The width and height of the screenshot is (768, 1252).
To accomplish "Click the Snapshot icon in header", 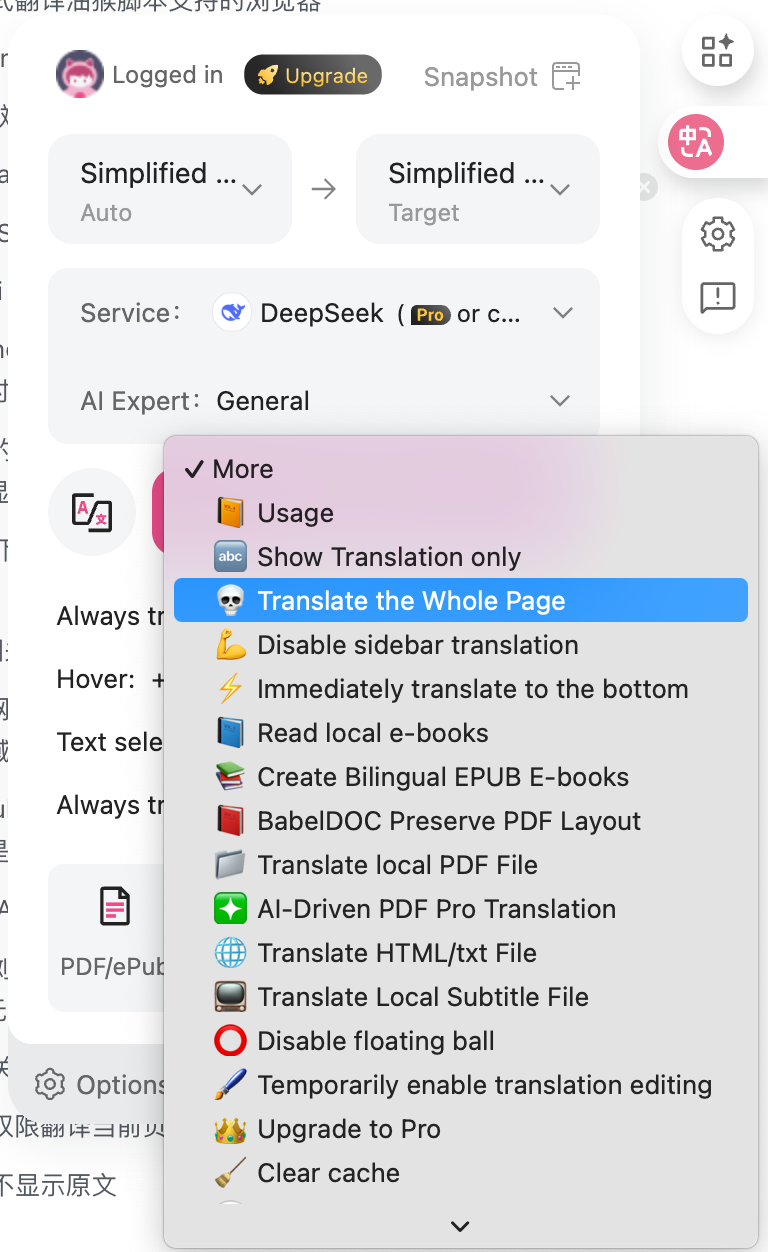I will (566, 77).
